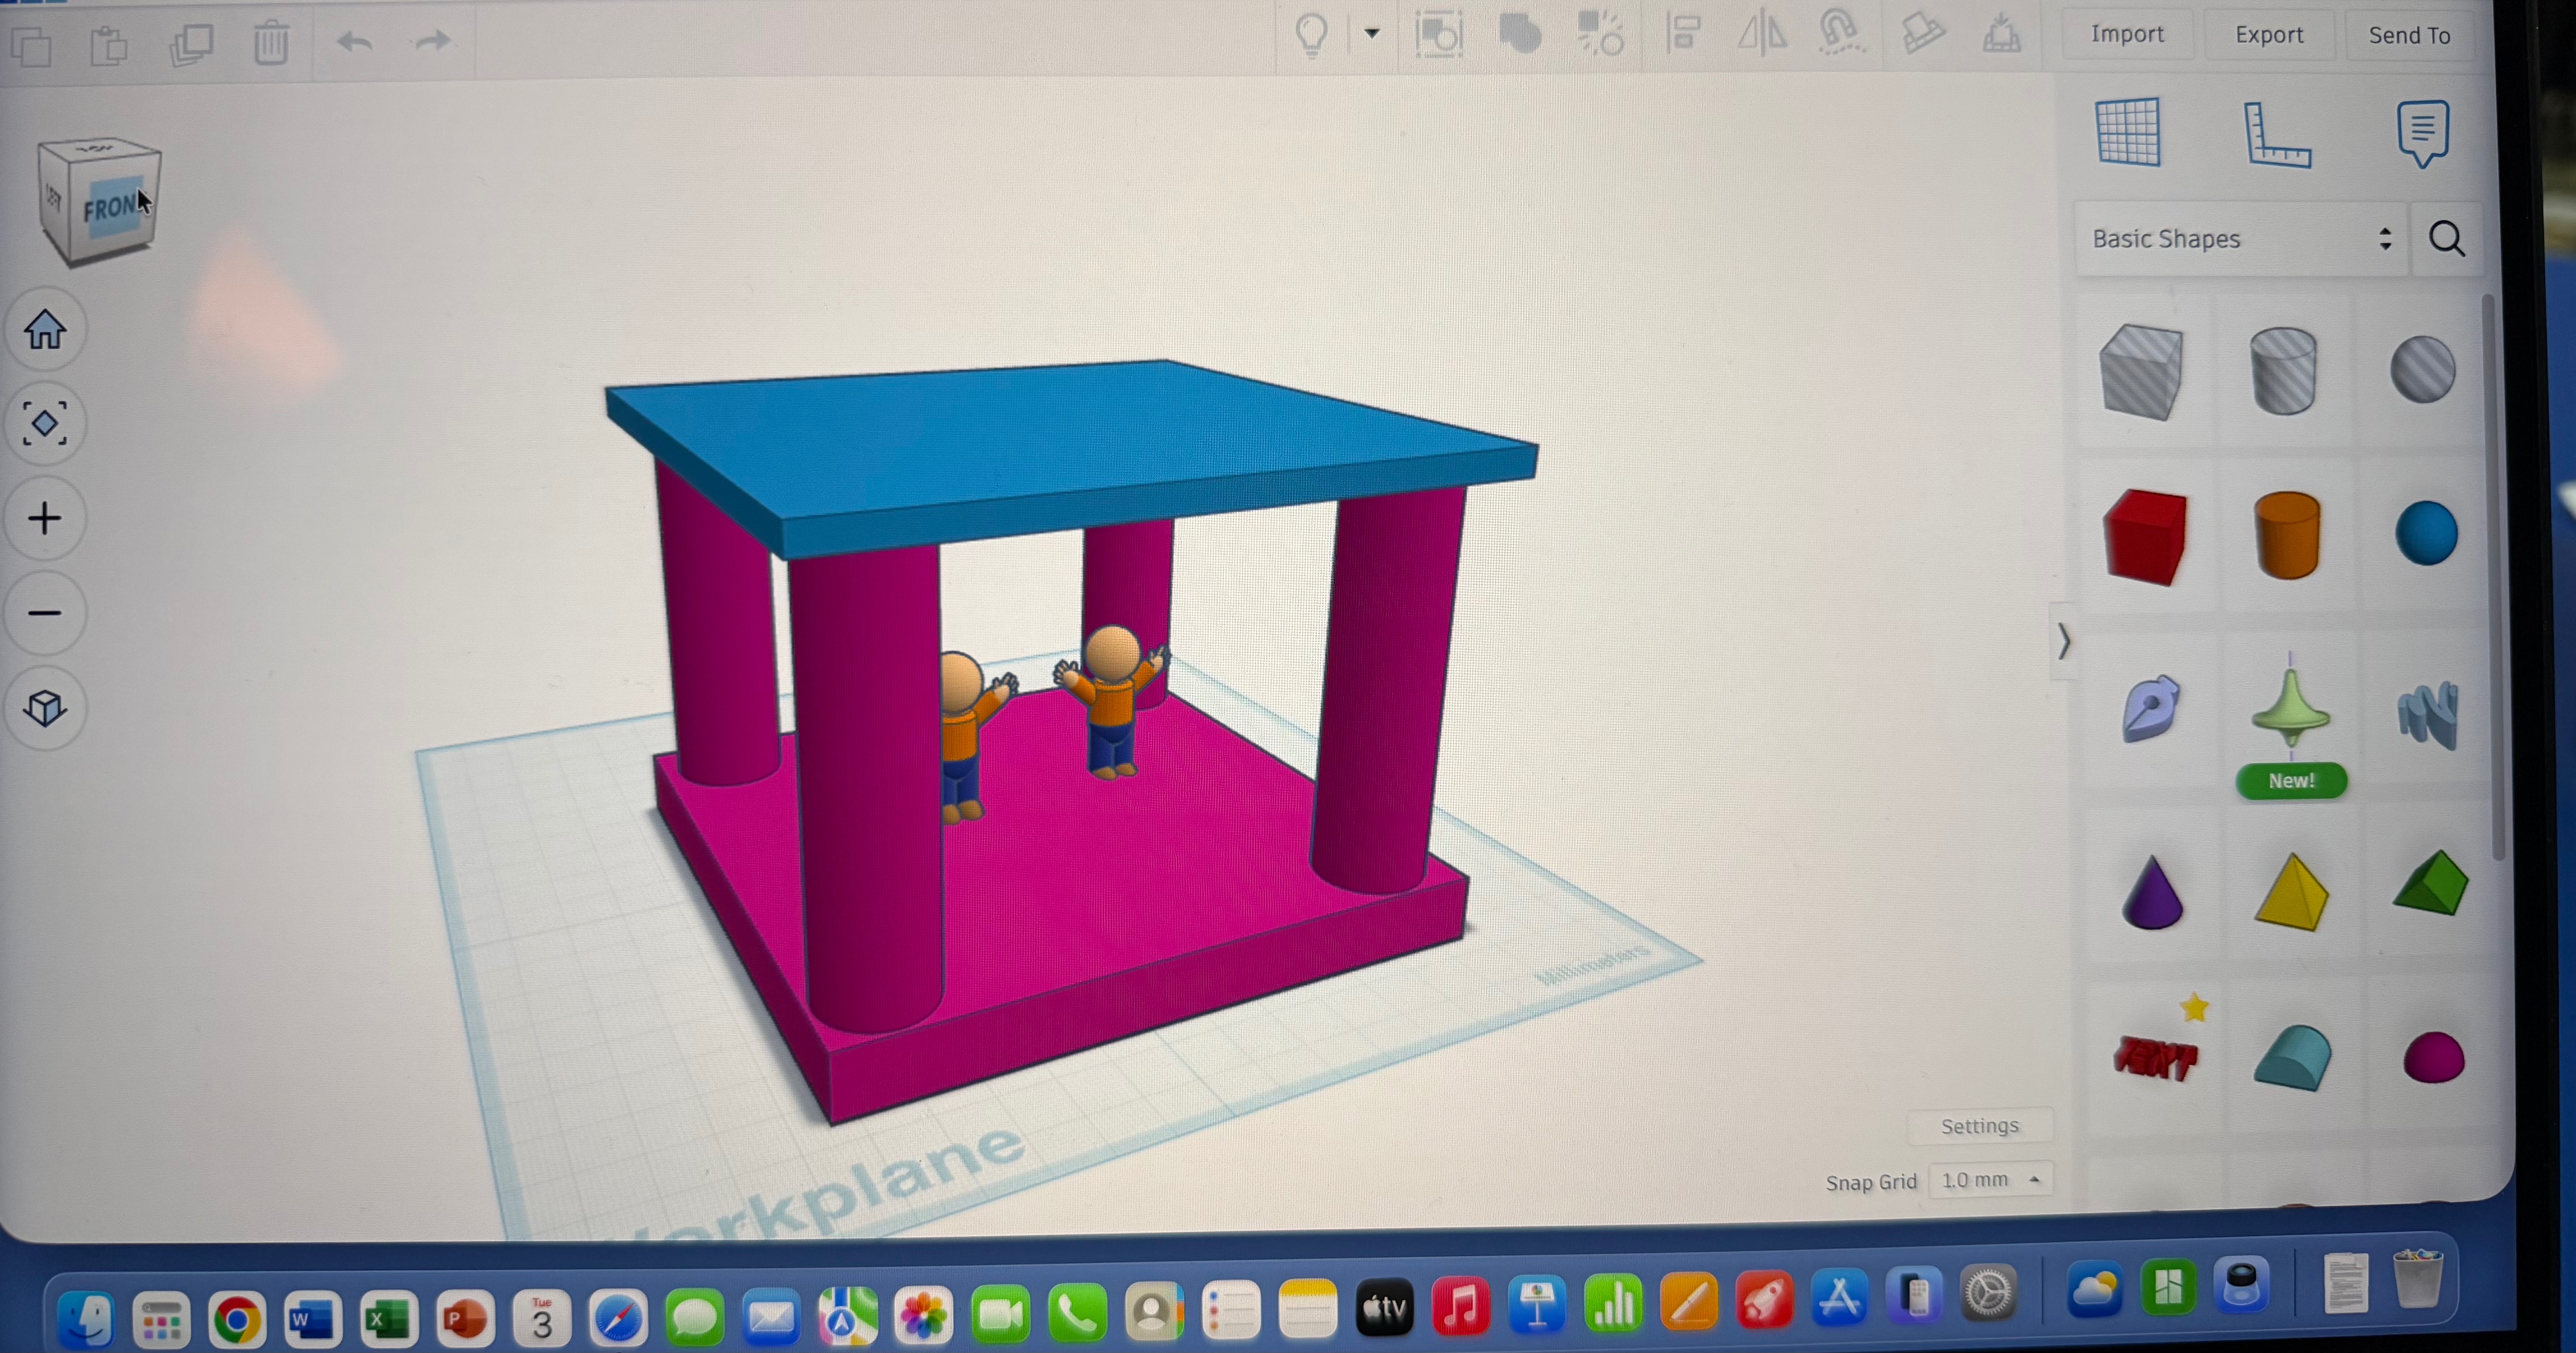Open Snap Grid 1.0 mm dropdown
This screenshot has width=2576, height=1353.
[1990, 1180]
